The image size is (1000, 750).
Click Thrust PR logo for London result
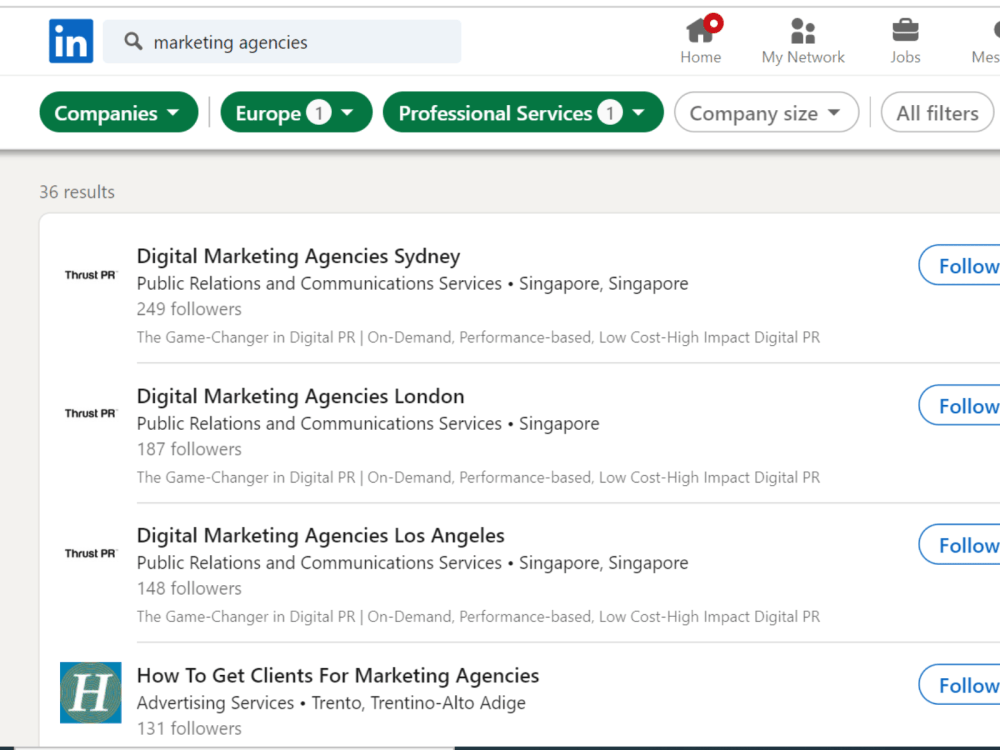pyautogui.click(x=91, y=413)
